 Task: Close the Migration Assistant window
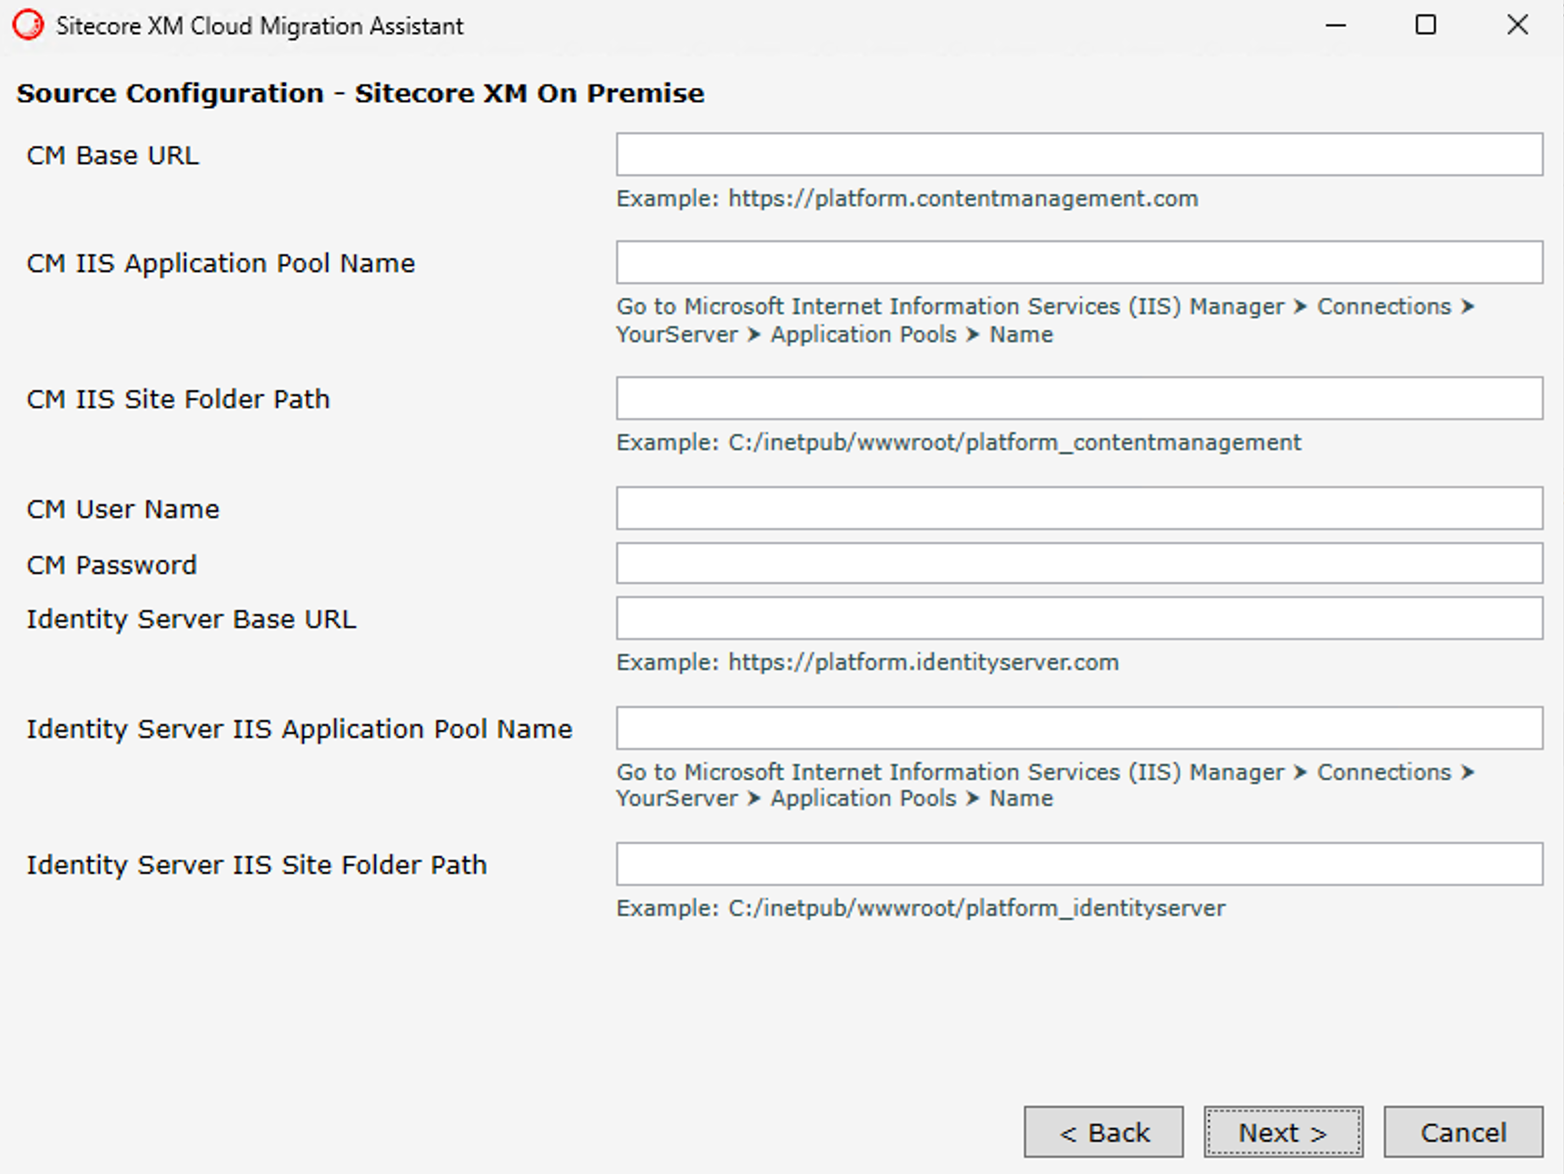pyautogui.click(x=1517, y=25)
